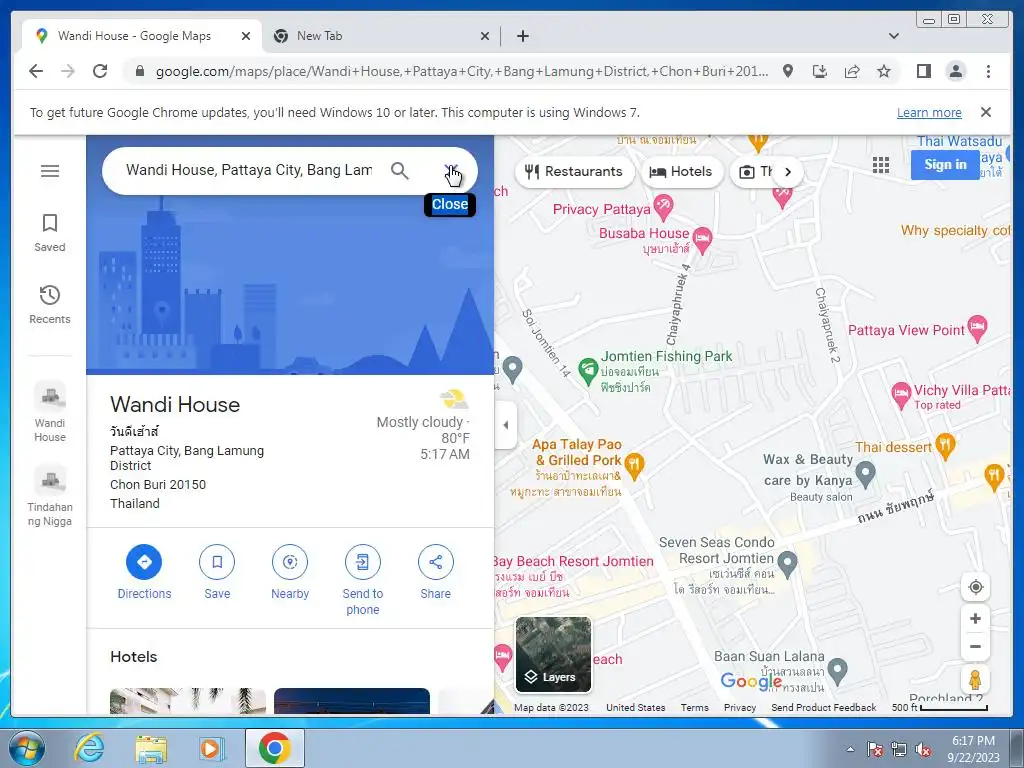Go back to previous page
Image resolution: width=1024 pixels, height=768 pixels.
click(x=36, y=71)
